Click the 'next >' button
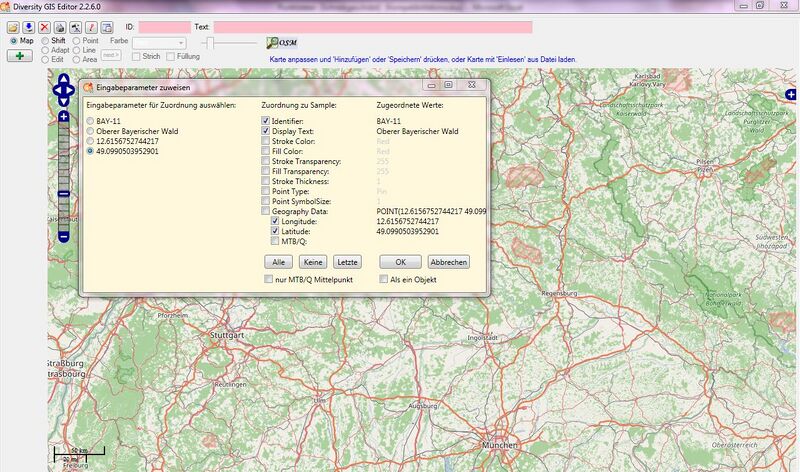This screenshot has width=800, height=472. (111, 55)
